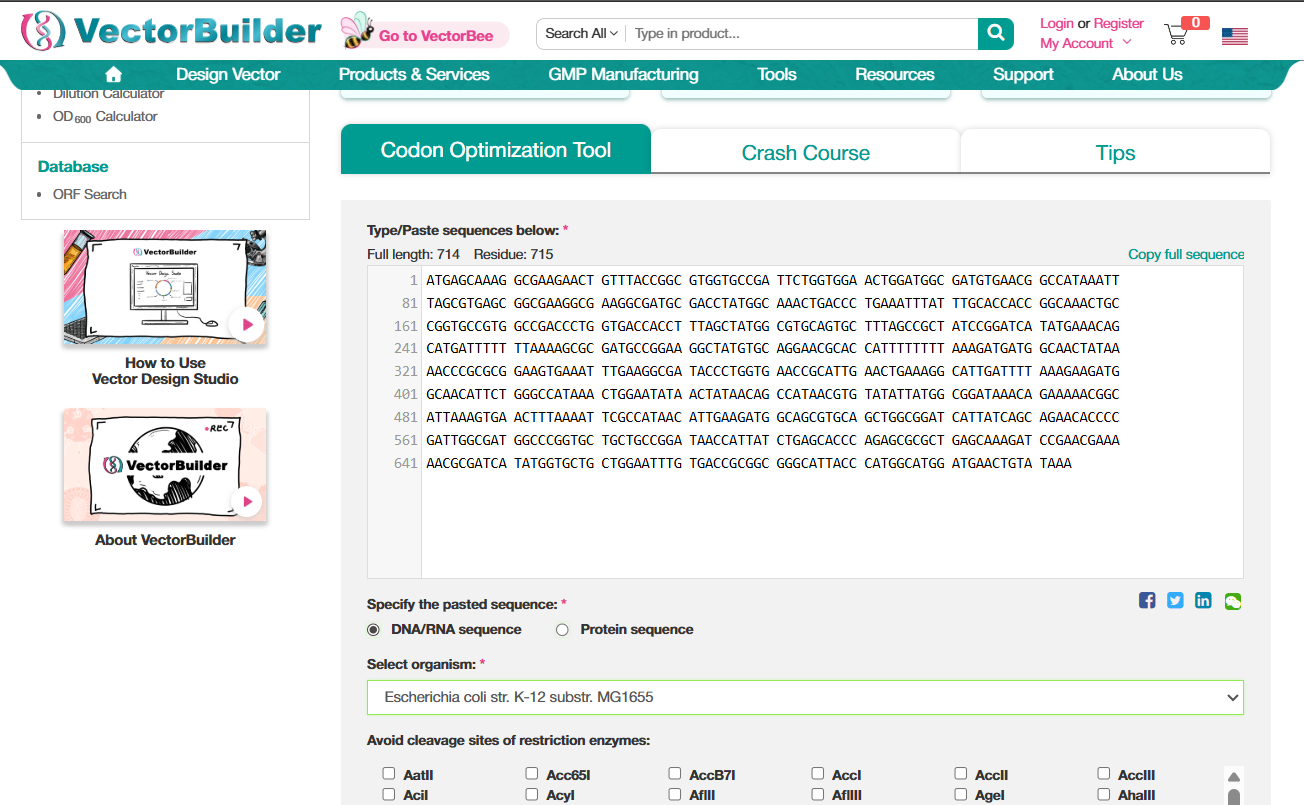Share page via Twitter icon
This screenshot has width=1304, height=805.
tap(1175, 600)
